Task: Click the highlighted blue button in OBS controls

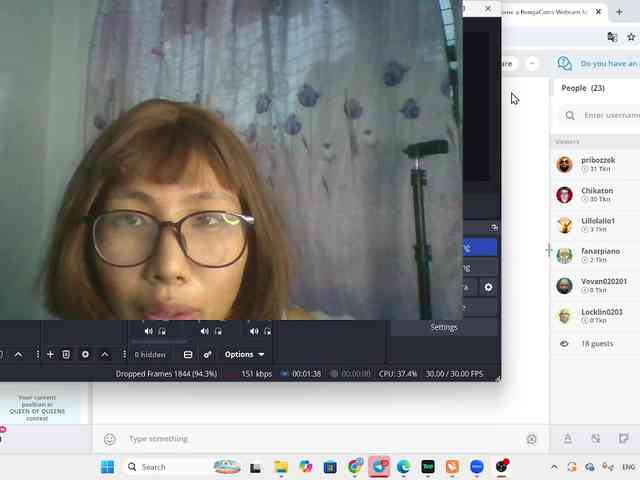Action: [x=480, y=248]
